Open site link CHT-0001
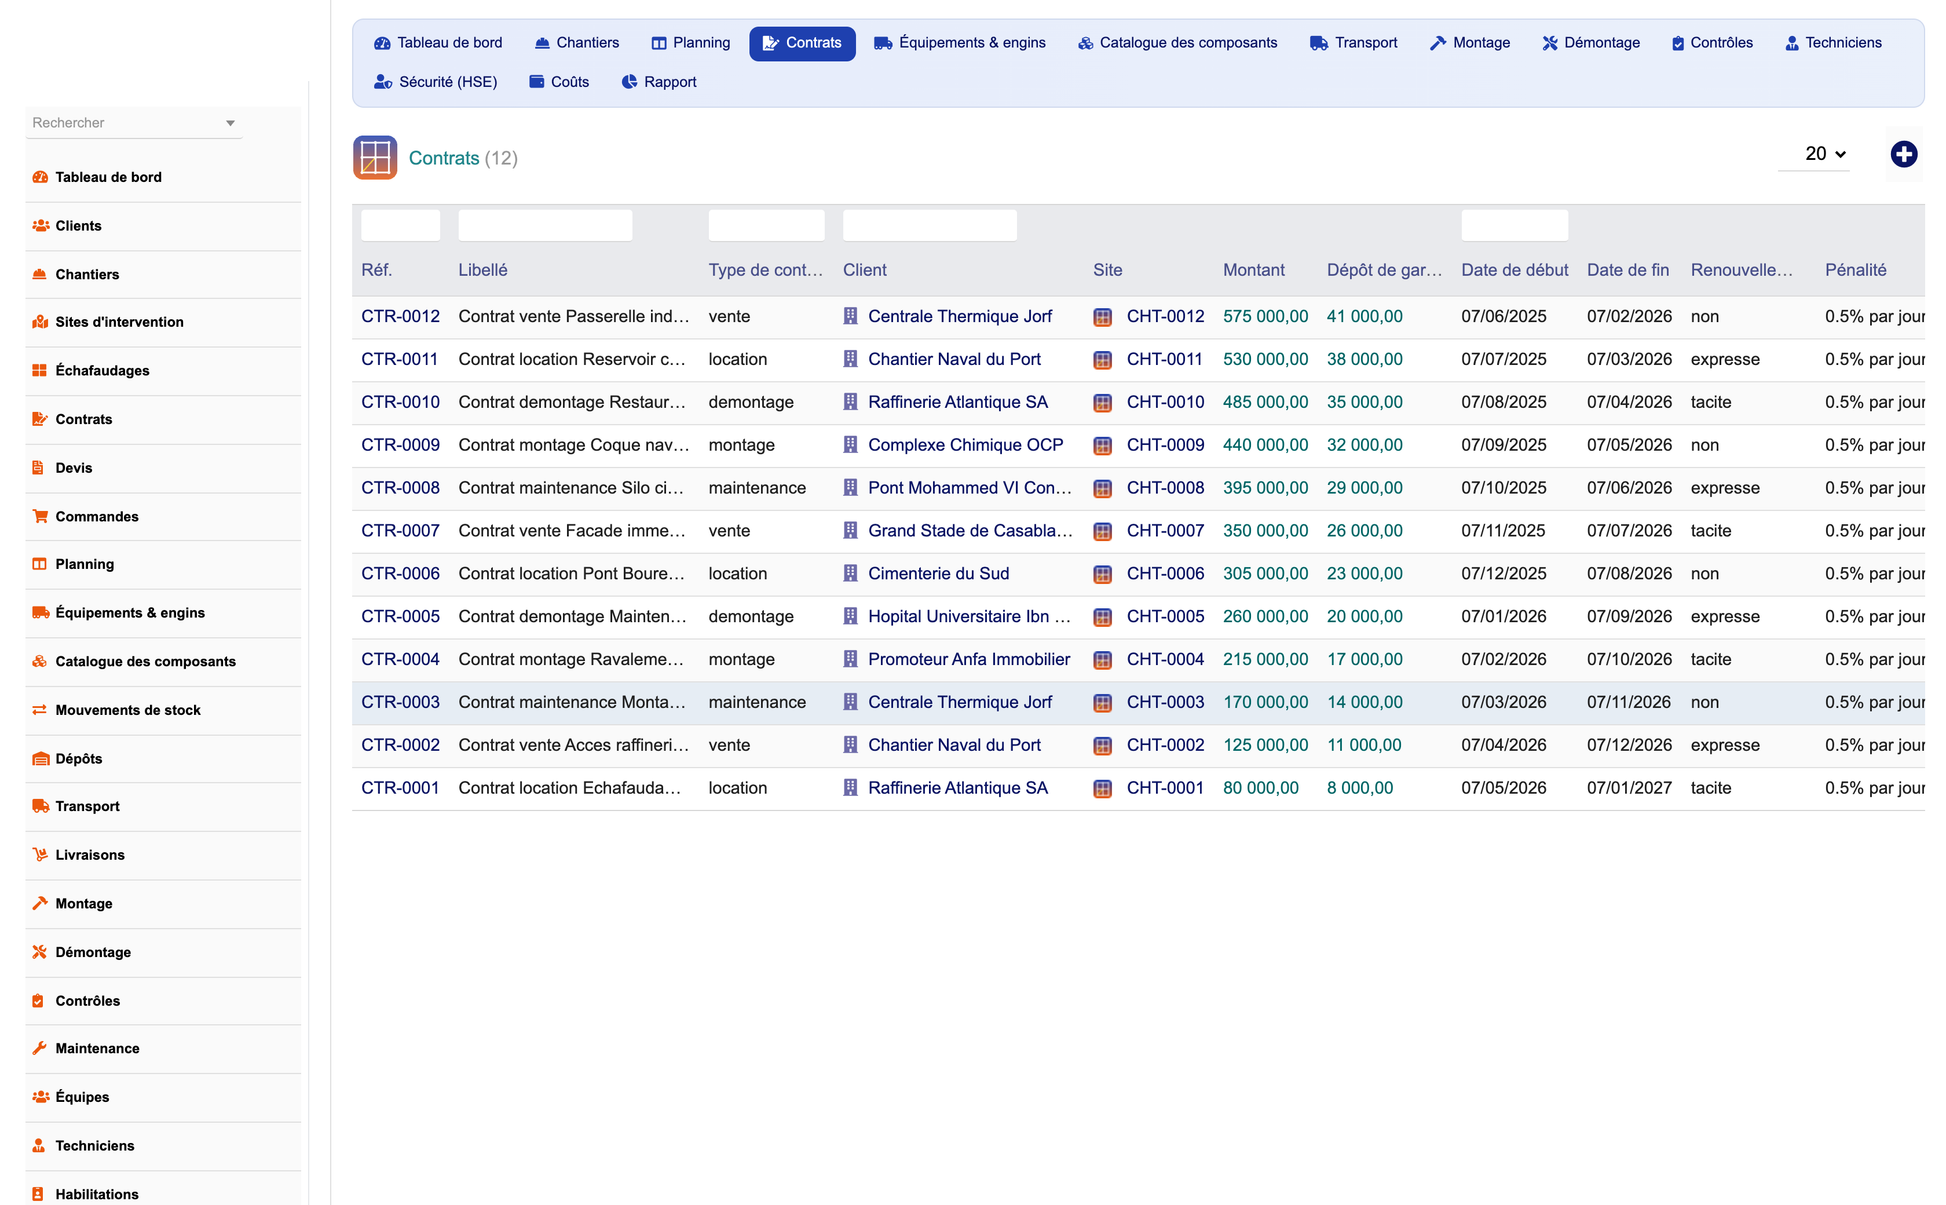The height and width of the screenshot is (1205, 1946). (x=1165, y=788)
